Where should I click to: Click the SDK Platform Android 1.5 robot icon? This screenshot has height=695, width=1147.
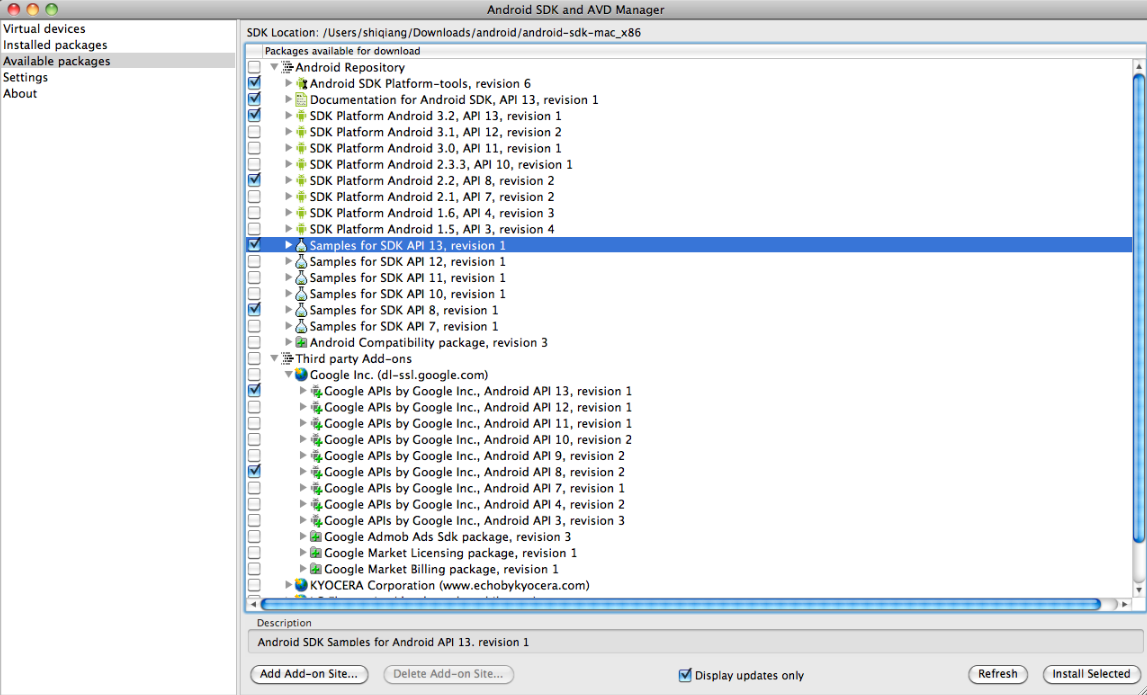click(301, 229)
